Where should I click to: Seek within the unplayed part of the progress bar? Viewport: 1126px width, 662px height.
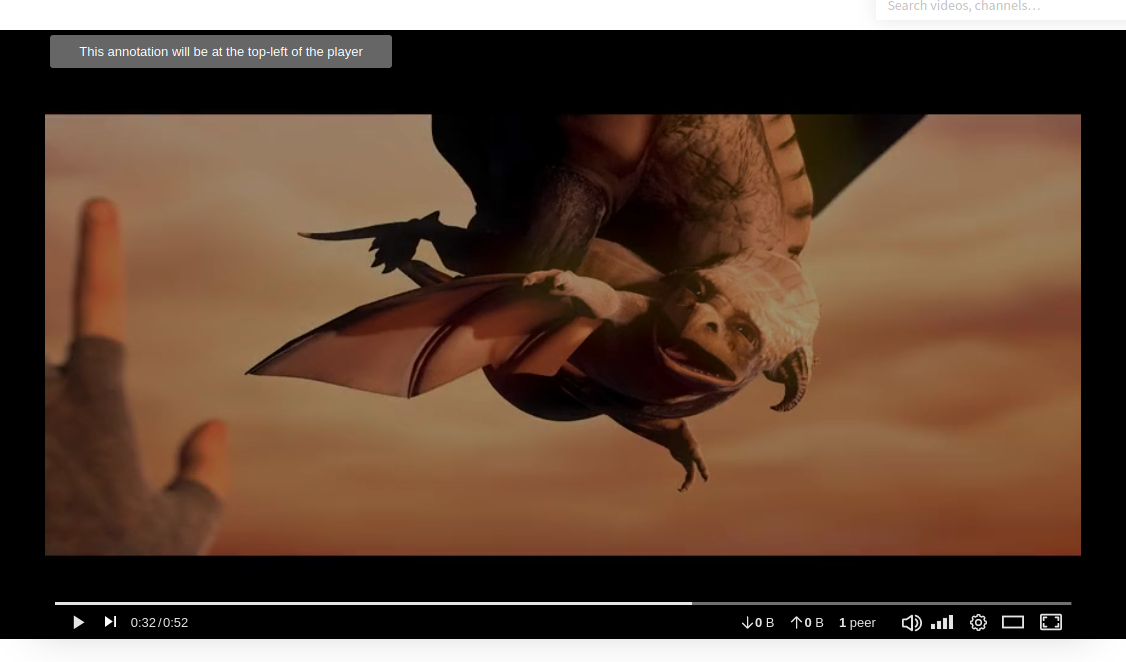880,603
